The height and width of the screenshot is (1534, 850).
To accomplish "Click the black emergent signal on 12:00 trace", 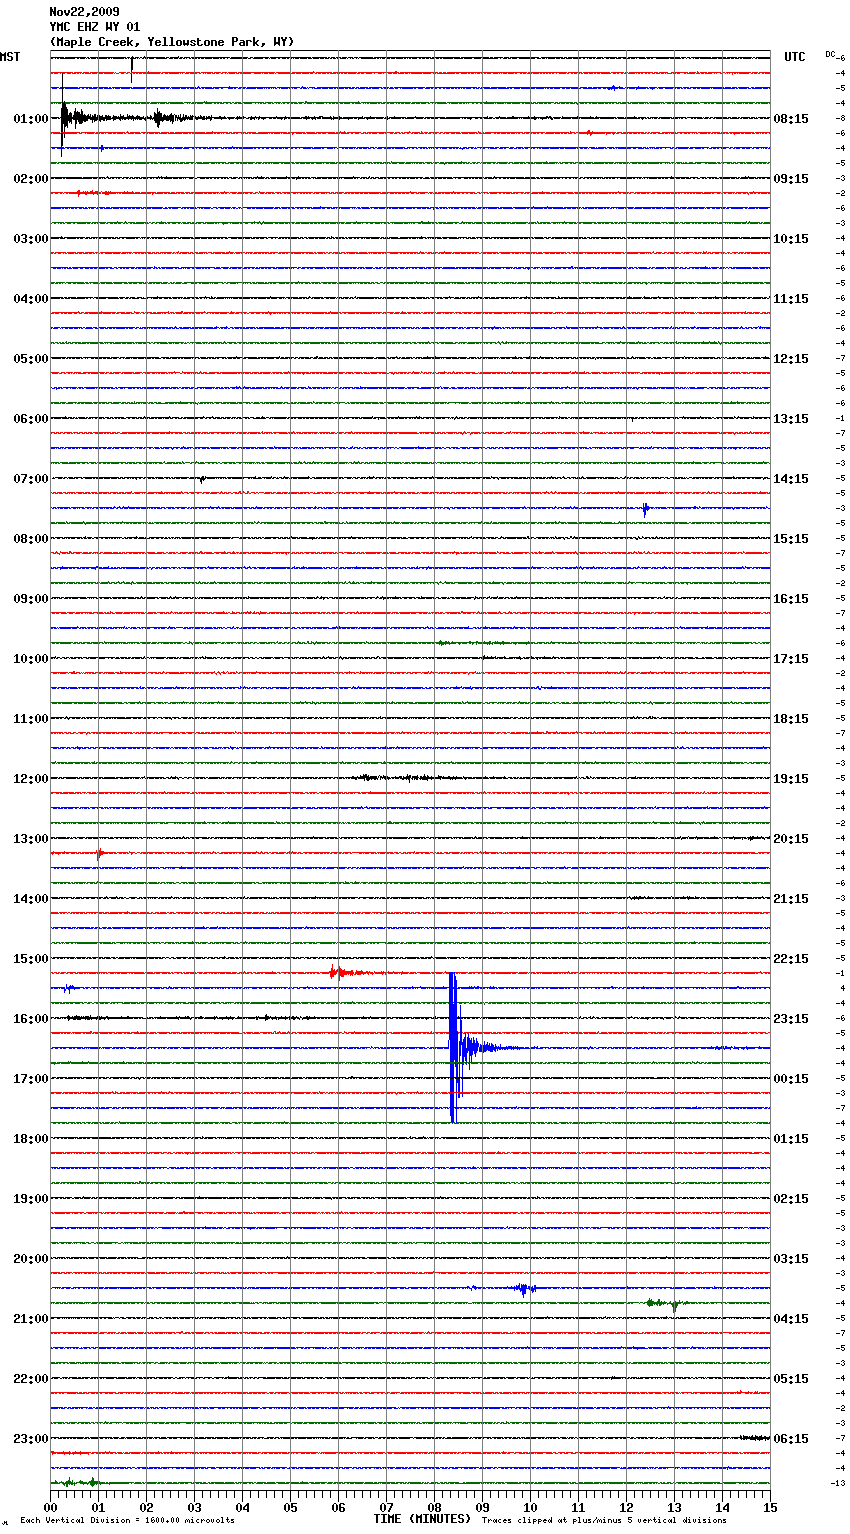I will pos(405,777).
